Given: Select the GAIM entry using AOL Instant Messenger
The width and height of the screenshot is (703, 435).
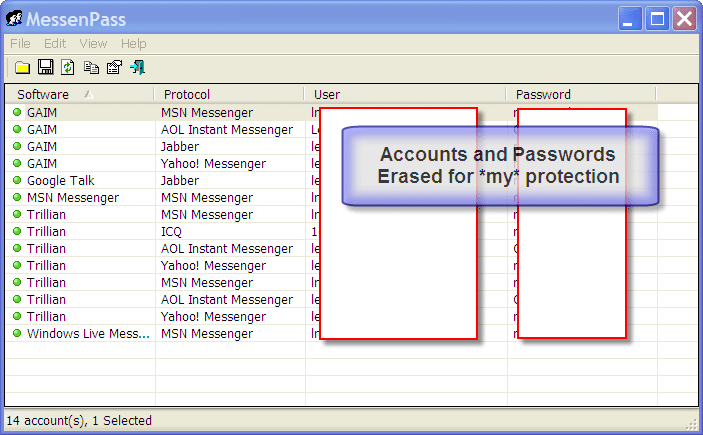Looking at the screenshot, I should 42,130.
